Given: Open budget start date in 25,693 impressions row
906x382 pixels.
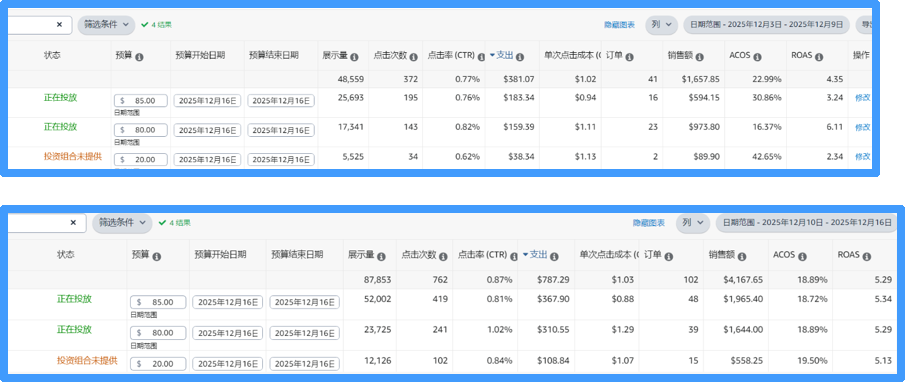Looking at the screenshot, I should 207,101.
